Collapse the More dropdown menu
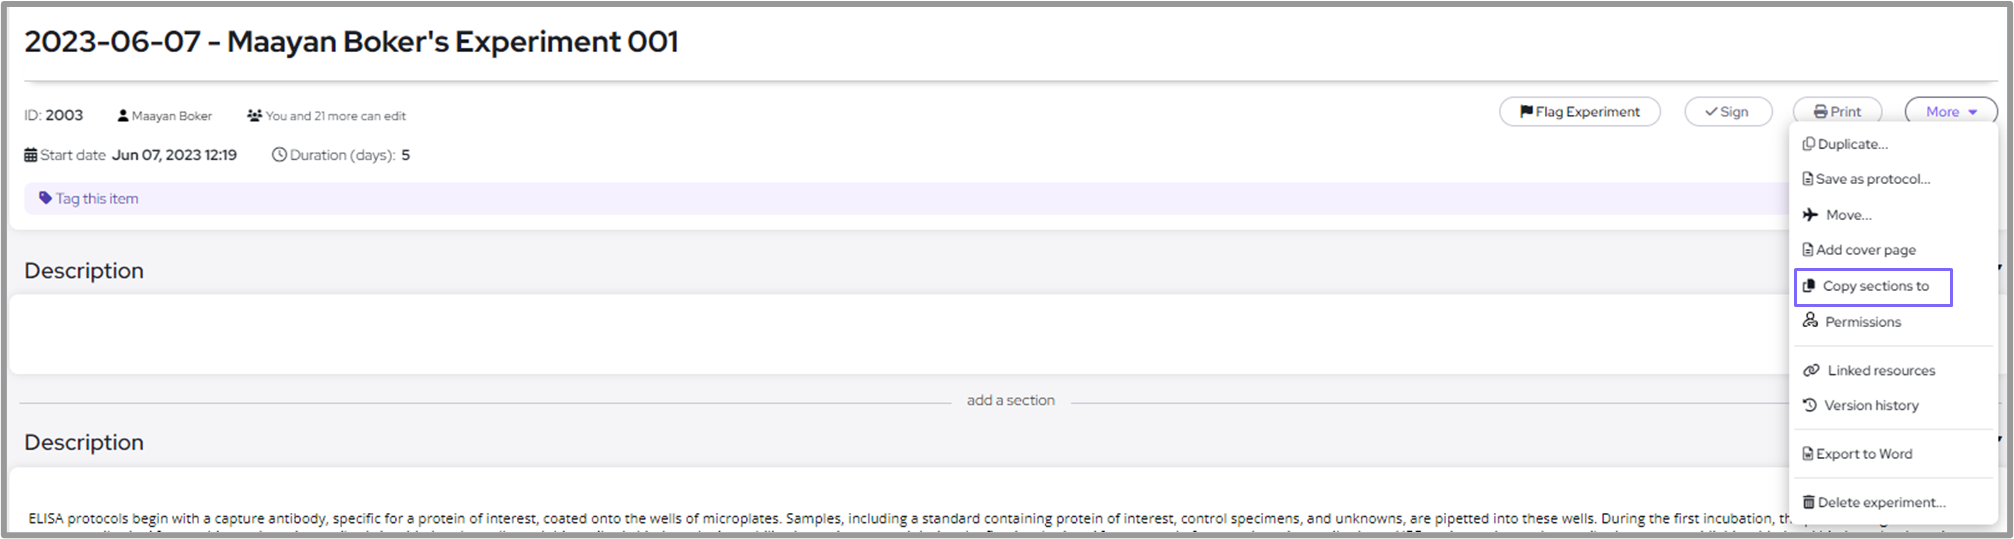 pos(1950,112)
